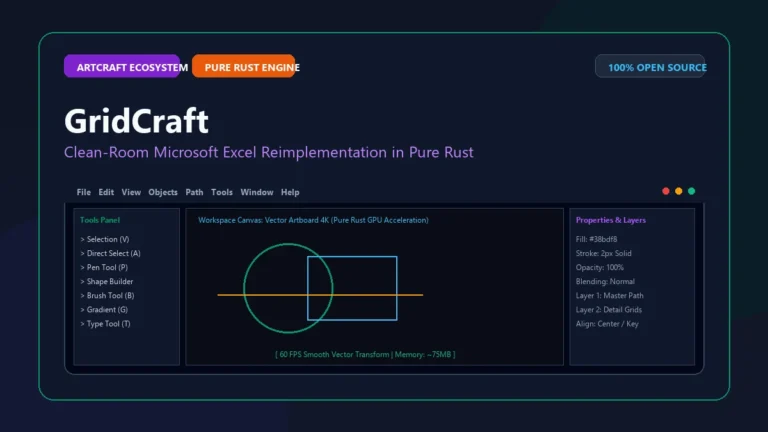Screen dimensions: 768x432
Task: Click the ARTCRAFT ECOSYSTEM badge
Action: point(122,66)
